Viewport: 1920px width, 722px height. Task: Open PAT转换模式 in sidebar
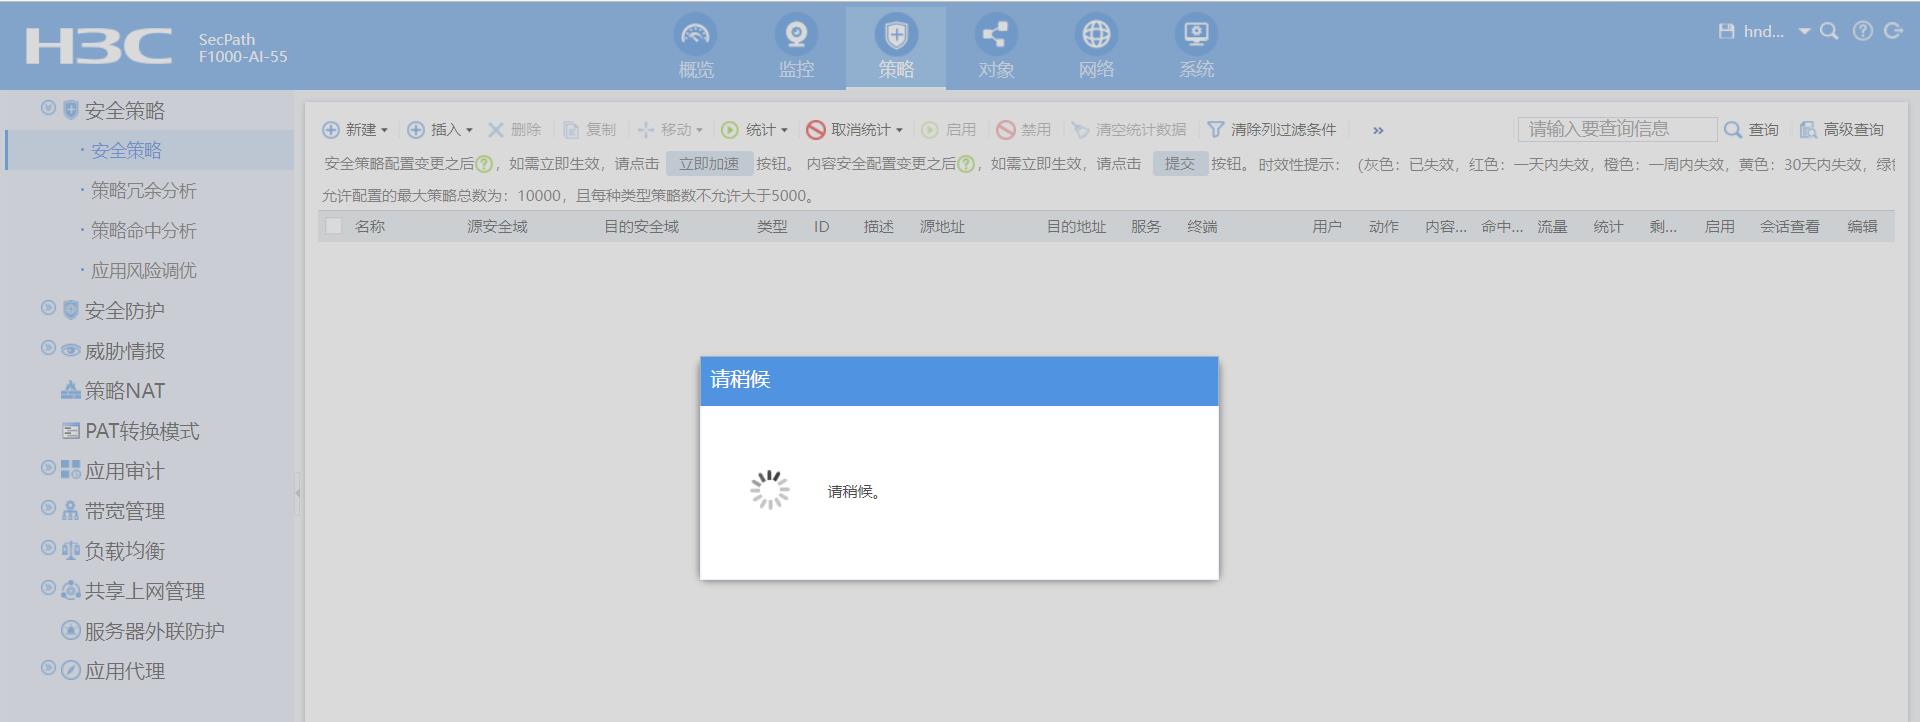point(142,431)
